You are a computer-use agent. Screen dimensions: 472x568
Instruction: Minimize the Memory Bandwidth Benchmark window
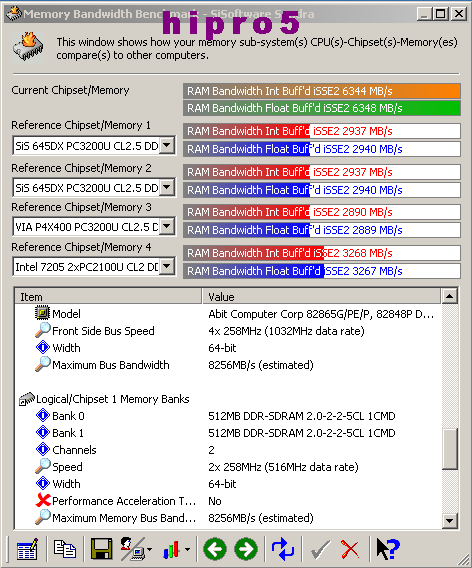pos(424,14)
